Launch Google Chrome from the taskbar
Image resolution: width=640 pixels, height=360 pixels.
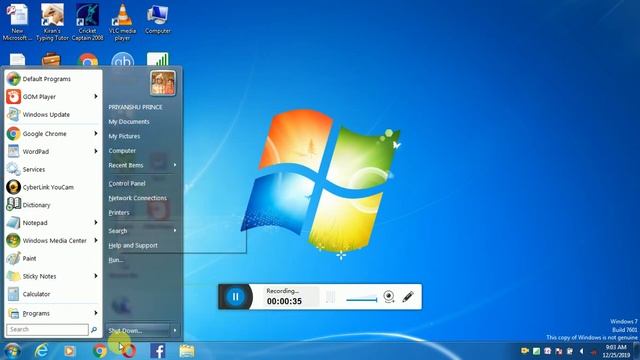pyautogui.click(x=99, y=351)
